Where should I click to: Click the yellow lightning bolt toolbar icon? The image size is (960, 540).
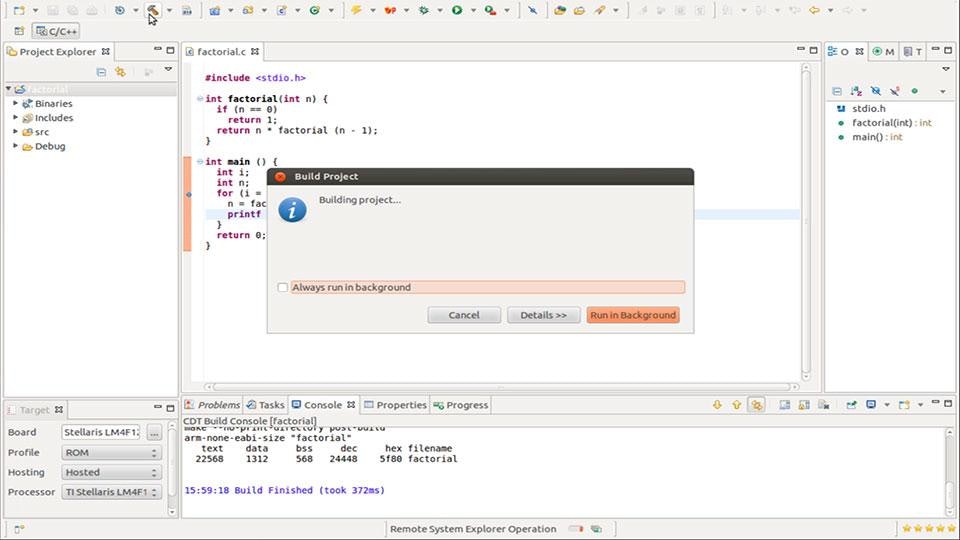click(x=356, y=10)
